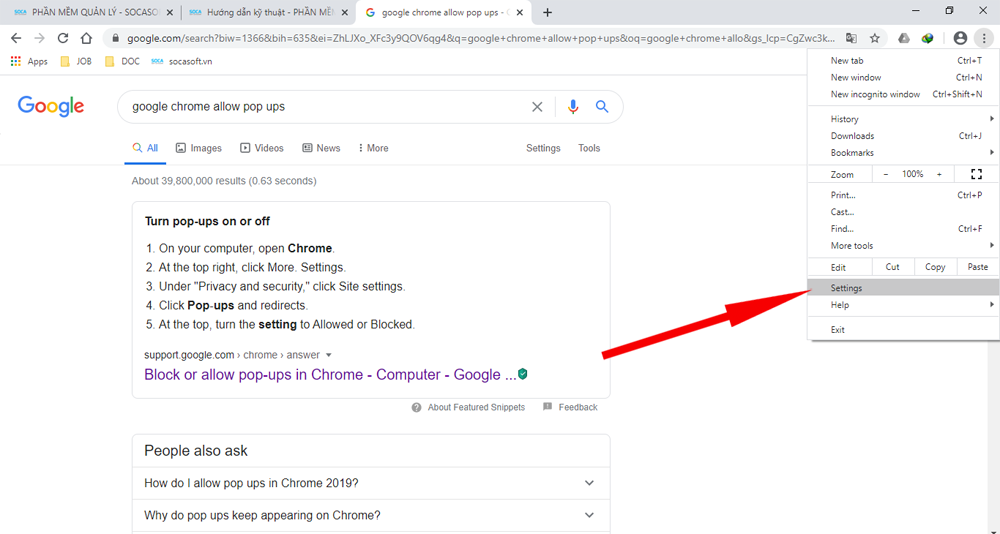Screen dimensions: 1000x534
Task: Close the 'Hướng dẫn kỹ thuật' tab
Action: [345, 12]
